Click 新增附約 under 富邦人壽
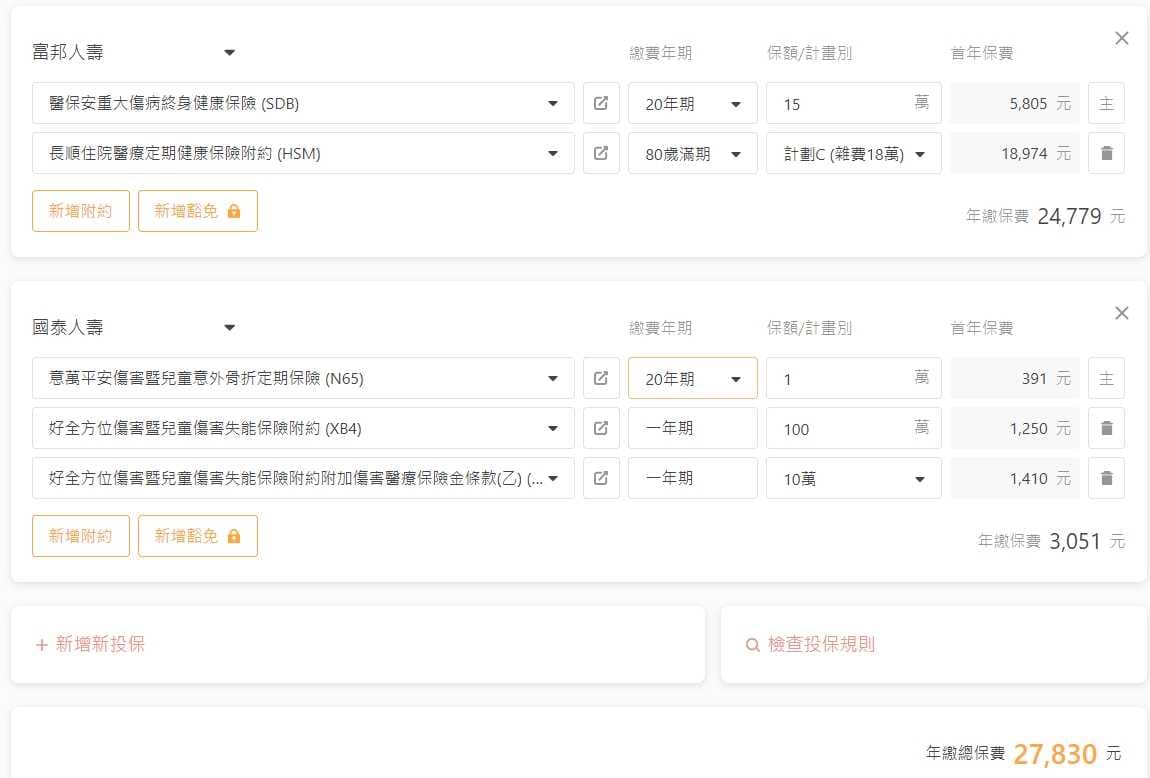The image size is (1150, 778). [81, 211]
